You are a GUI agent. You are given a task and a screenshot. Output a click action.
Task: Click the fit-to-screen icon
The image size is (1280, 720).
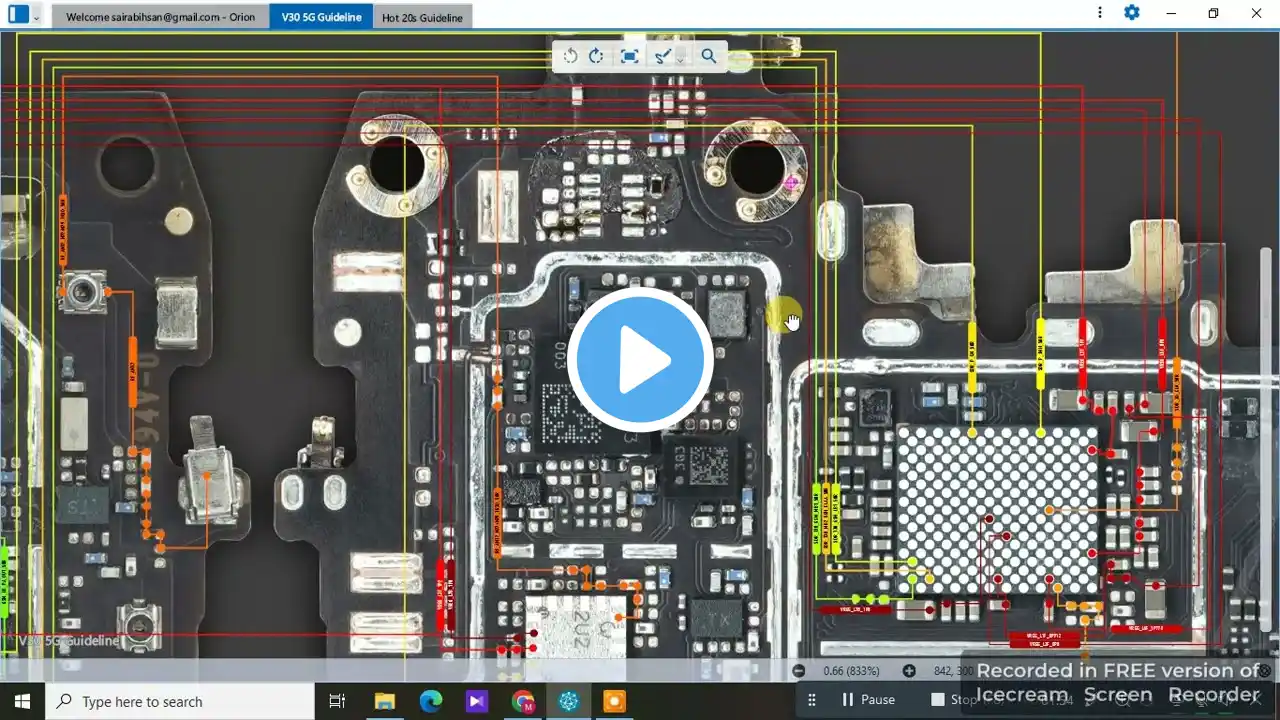coord(629,56)
